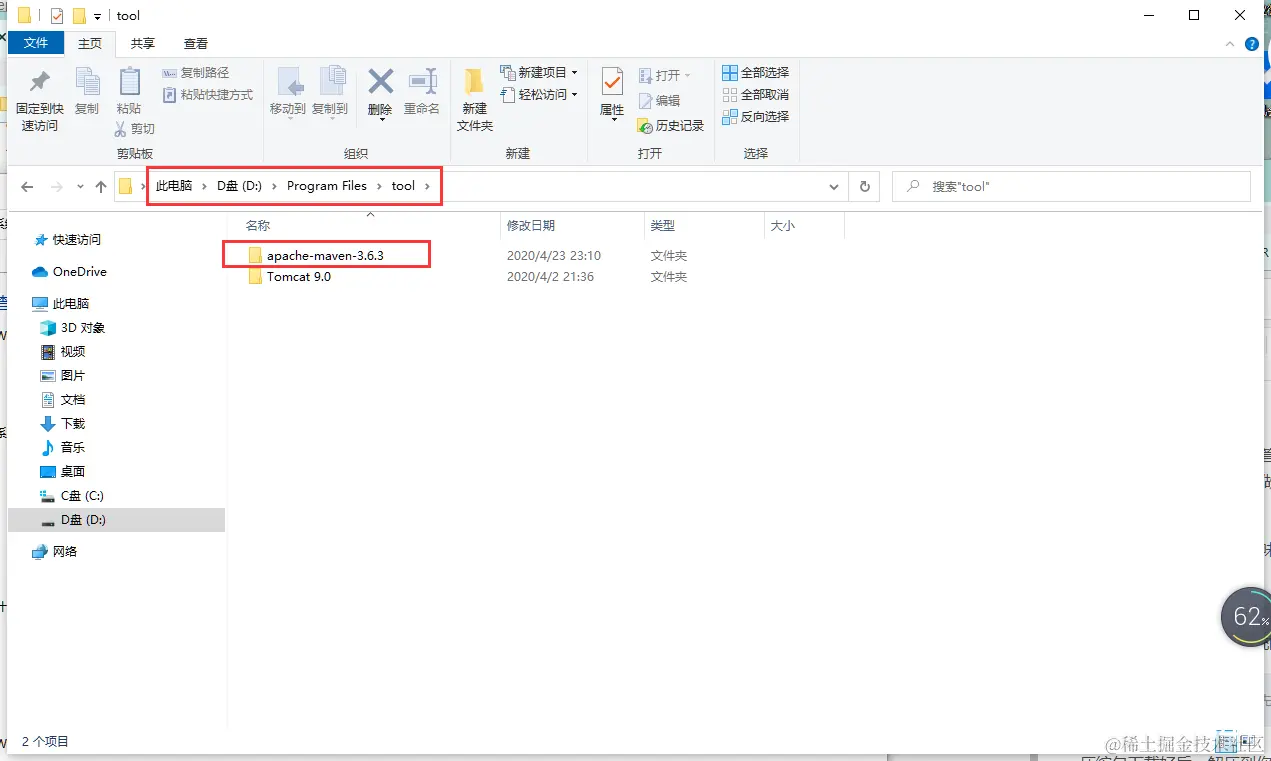Refresh the folder view
Screen dimensions: 1271x761
coord(863,186)
